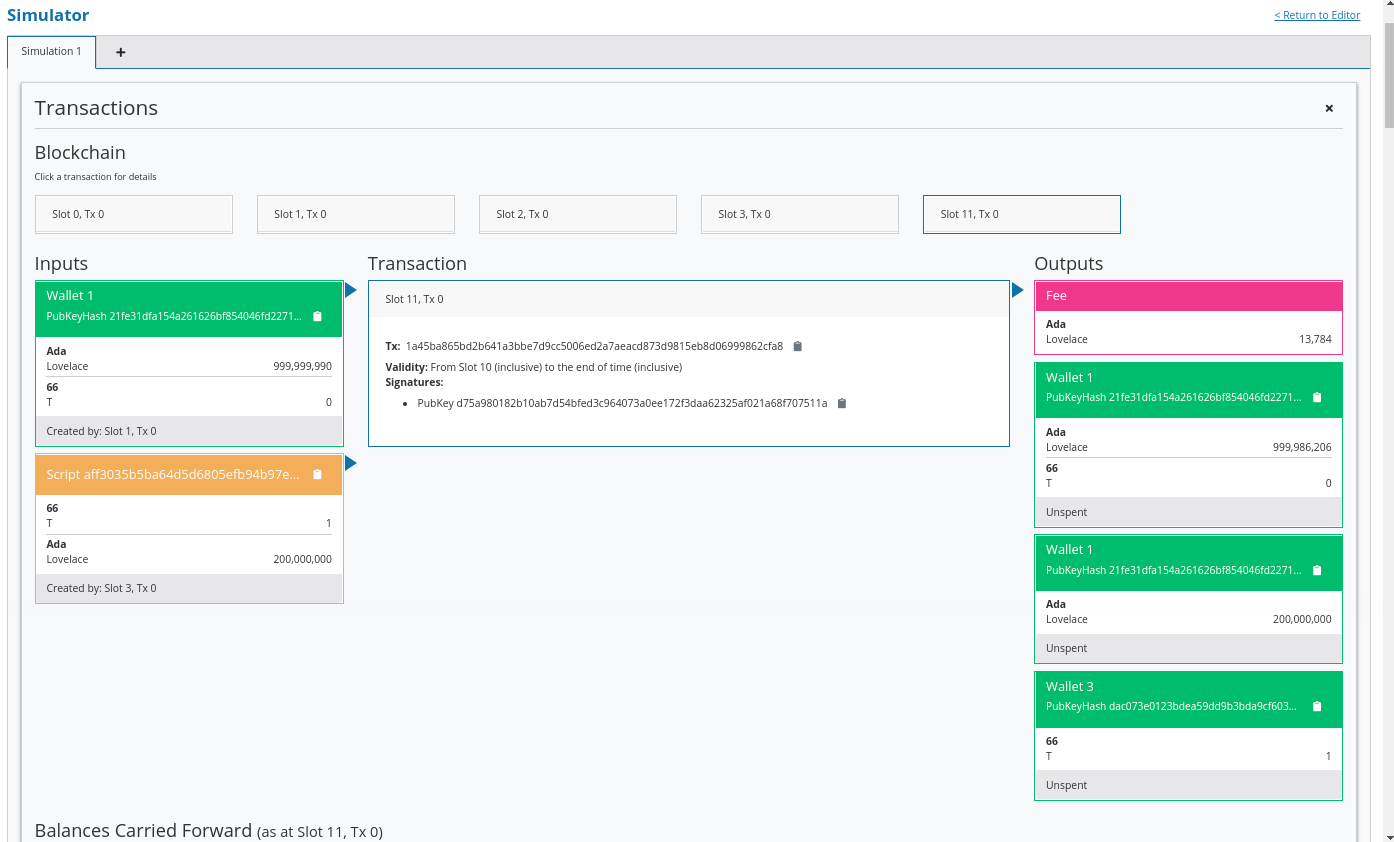
Task: Switch to Simulation 1 tab
Action: [x=51, y=52]
